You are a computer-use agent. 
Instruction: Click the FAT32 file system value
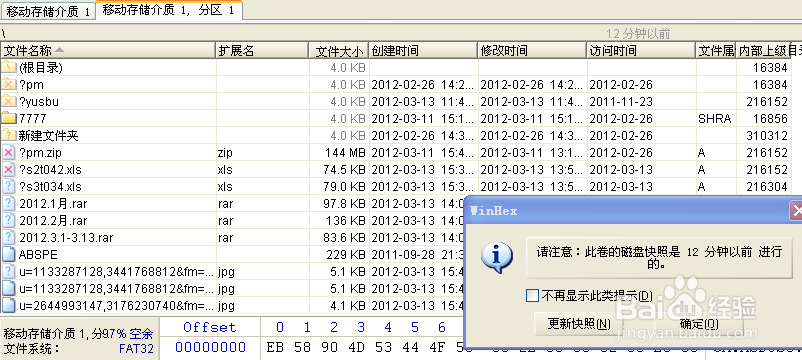[x=136, y=349]
